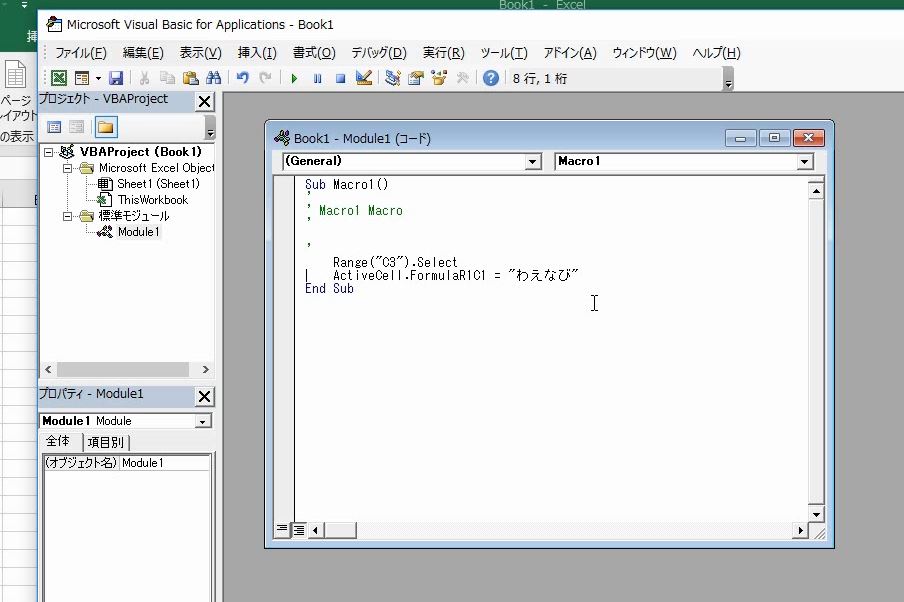Run the macro with the green play icon
904x602 pixels.
click(x=294, y=78)
